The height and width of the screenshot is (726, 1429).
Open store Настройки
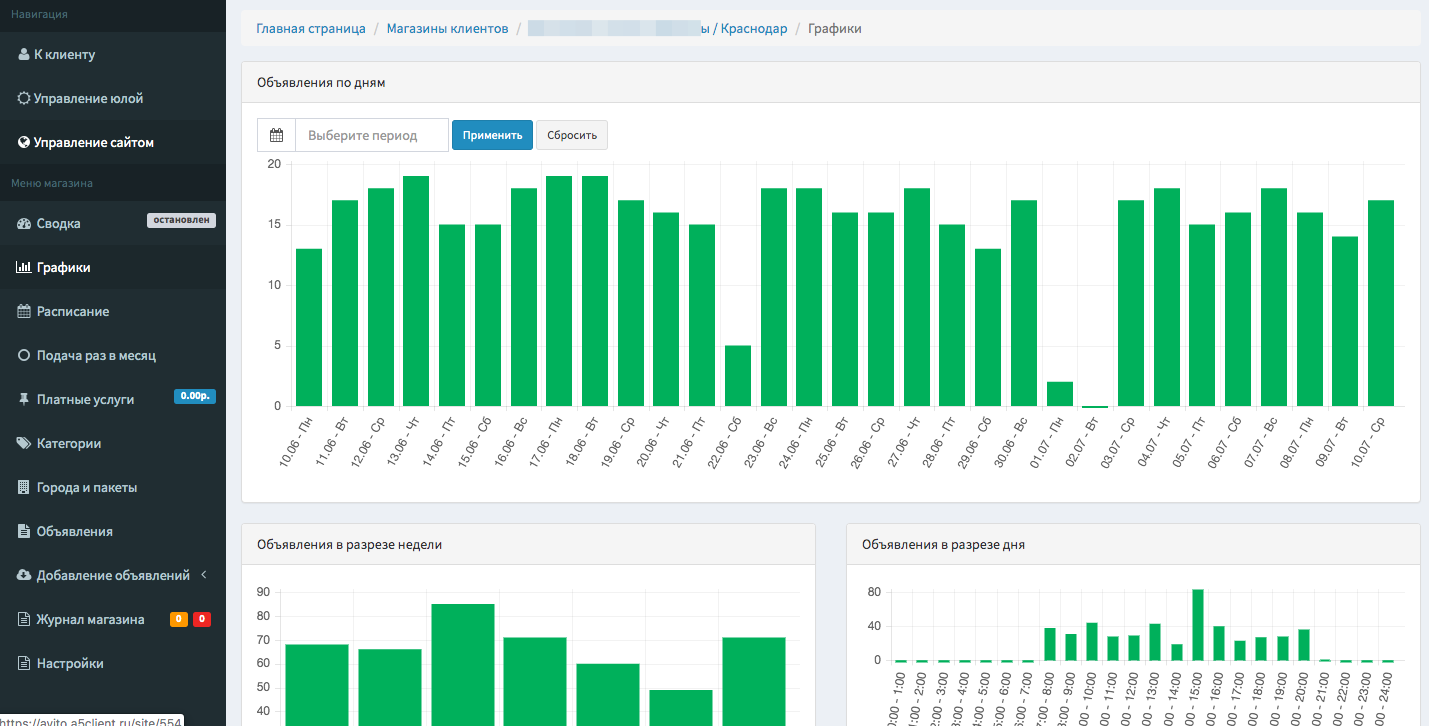[113, 664]
